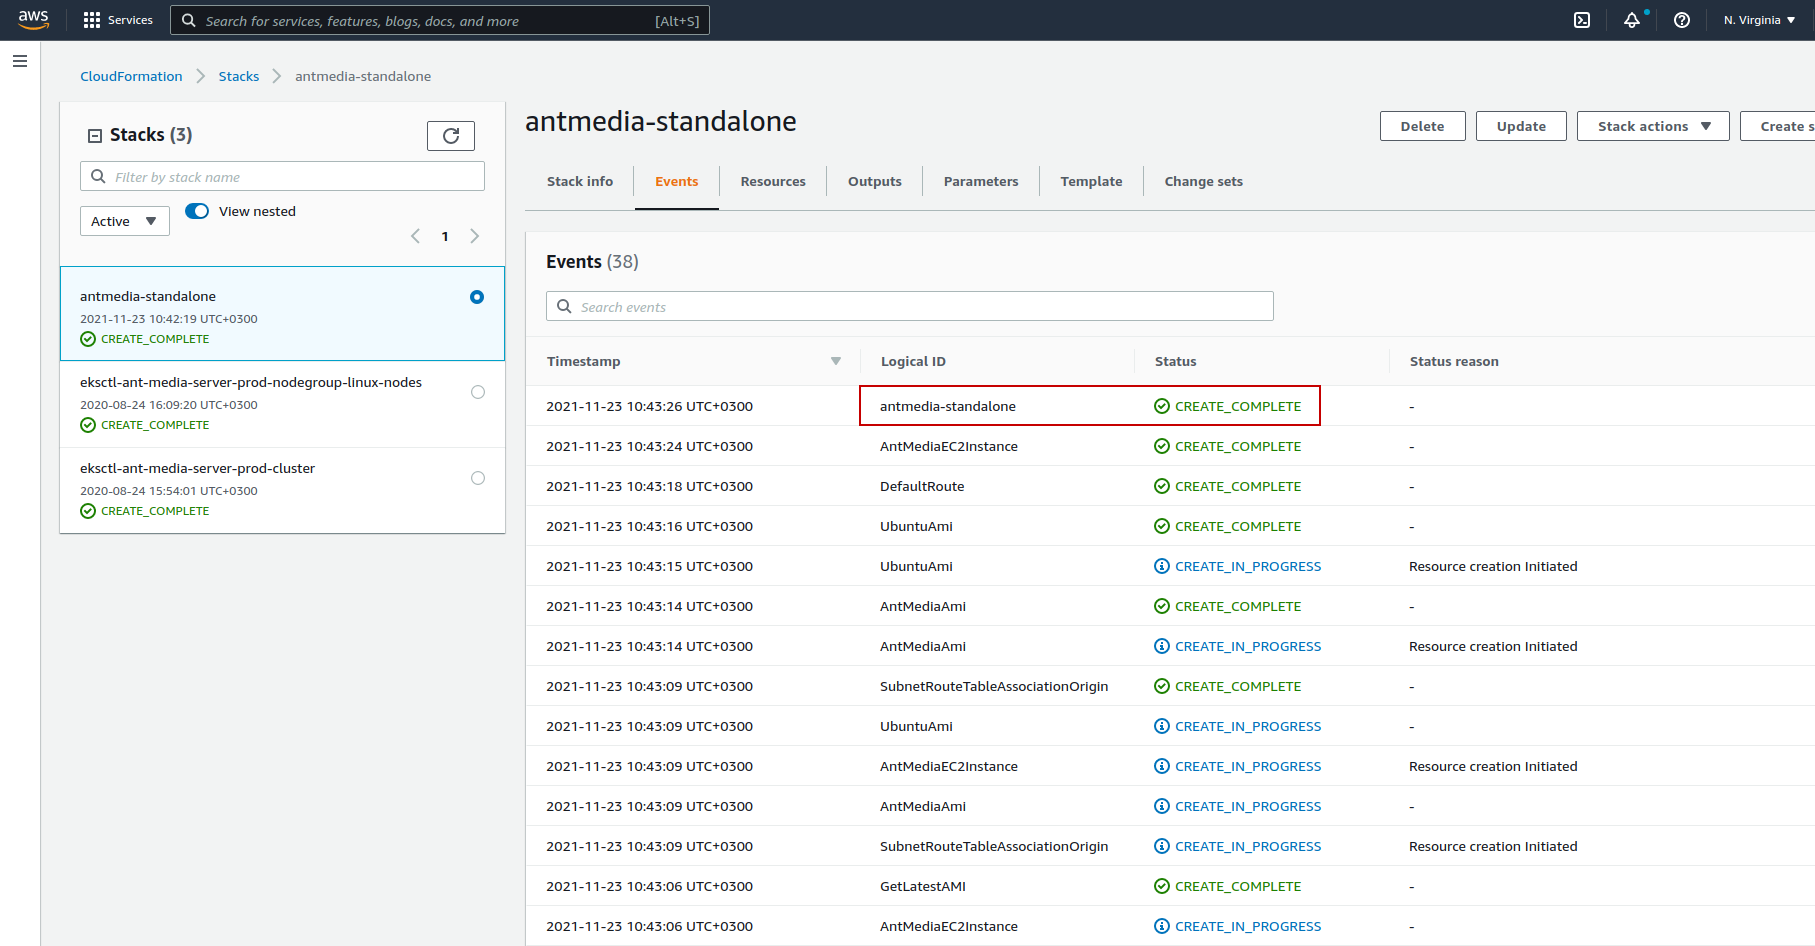Select eksctl-ant-media-server-prod-nodegroup-linux-nodes stack name

click(x=251, y=382)
